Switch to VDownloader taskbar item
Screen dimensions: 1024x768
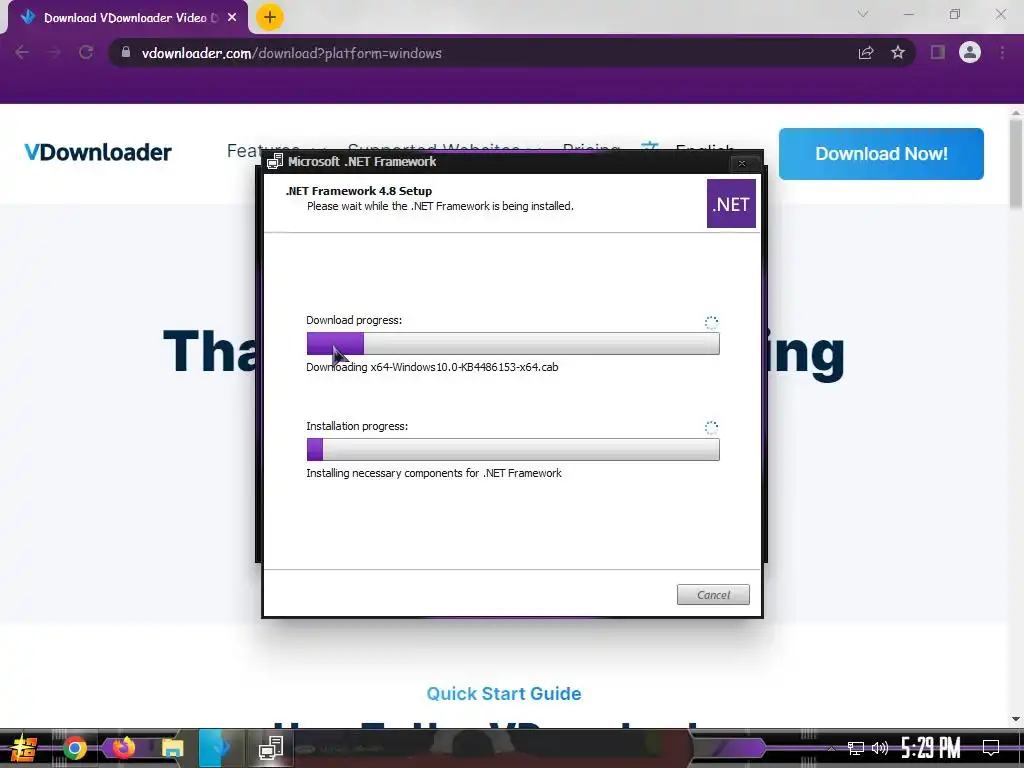coord(221,748)
